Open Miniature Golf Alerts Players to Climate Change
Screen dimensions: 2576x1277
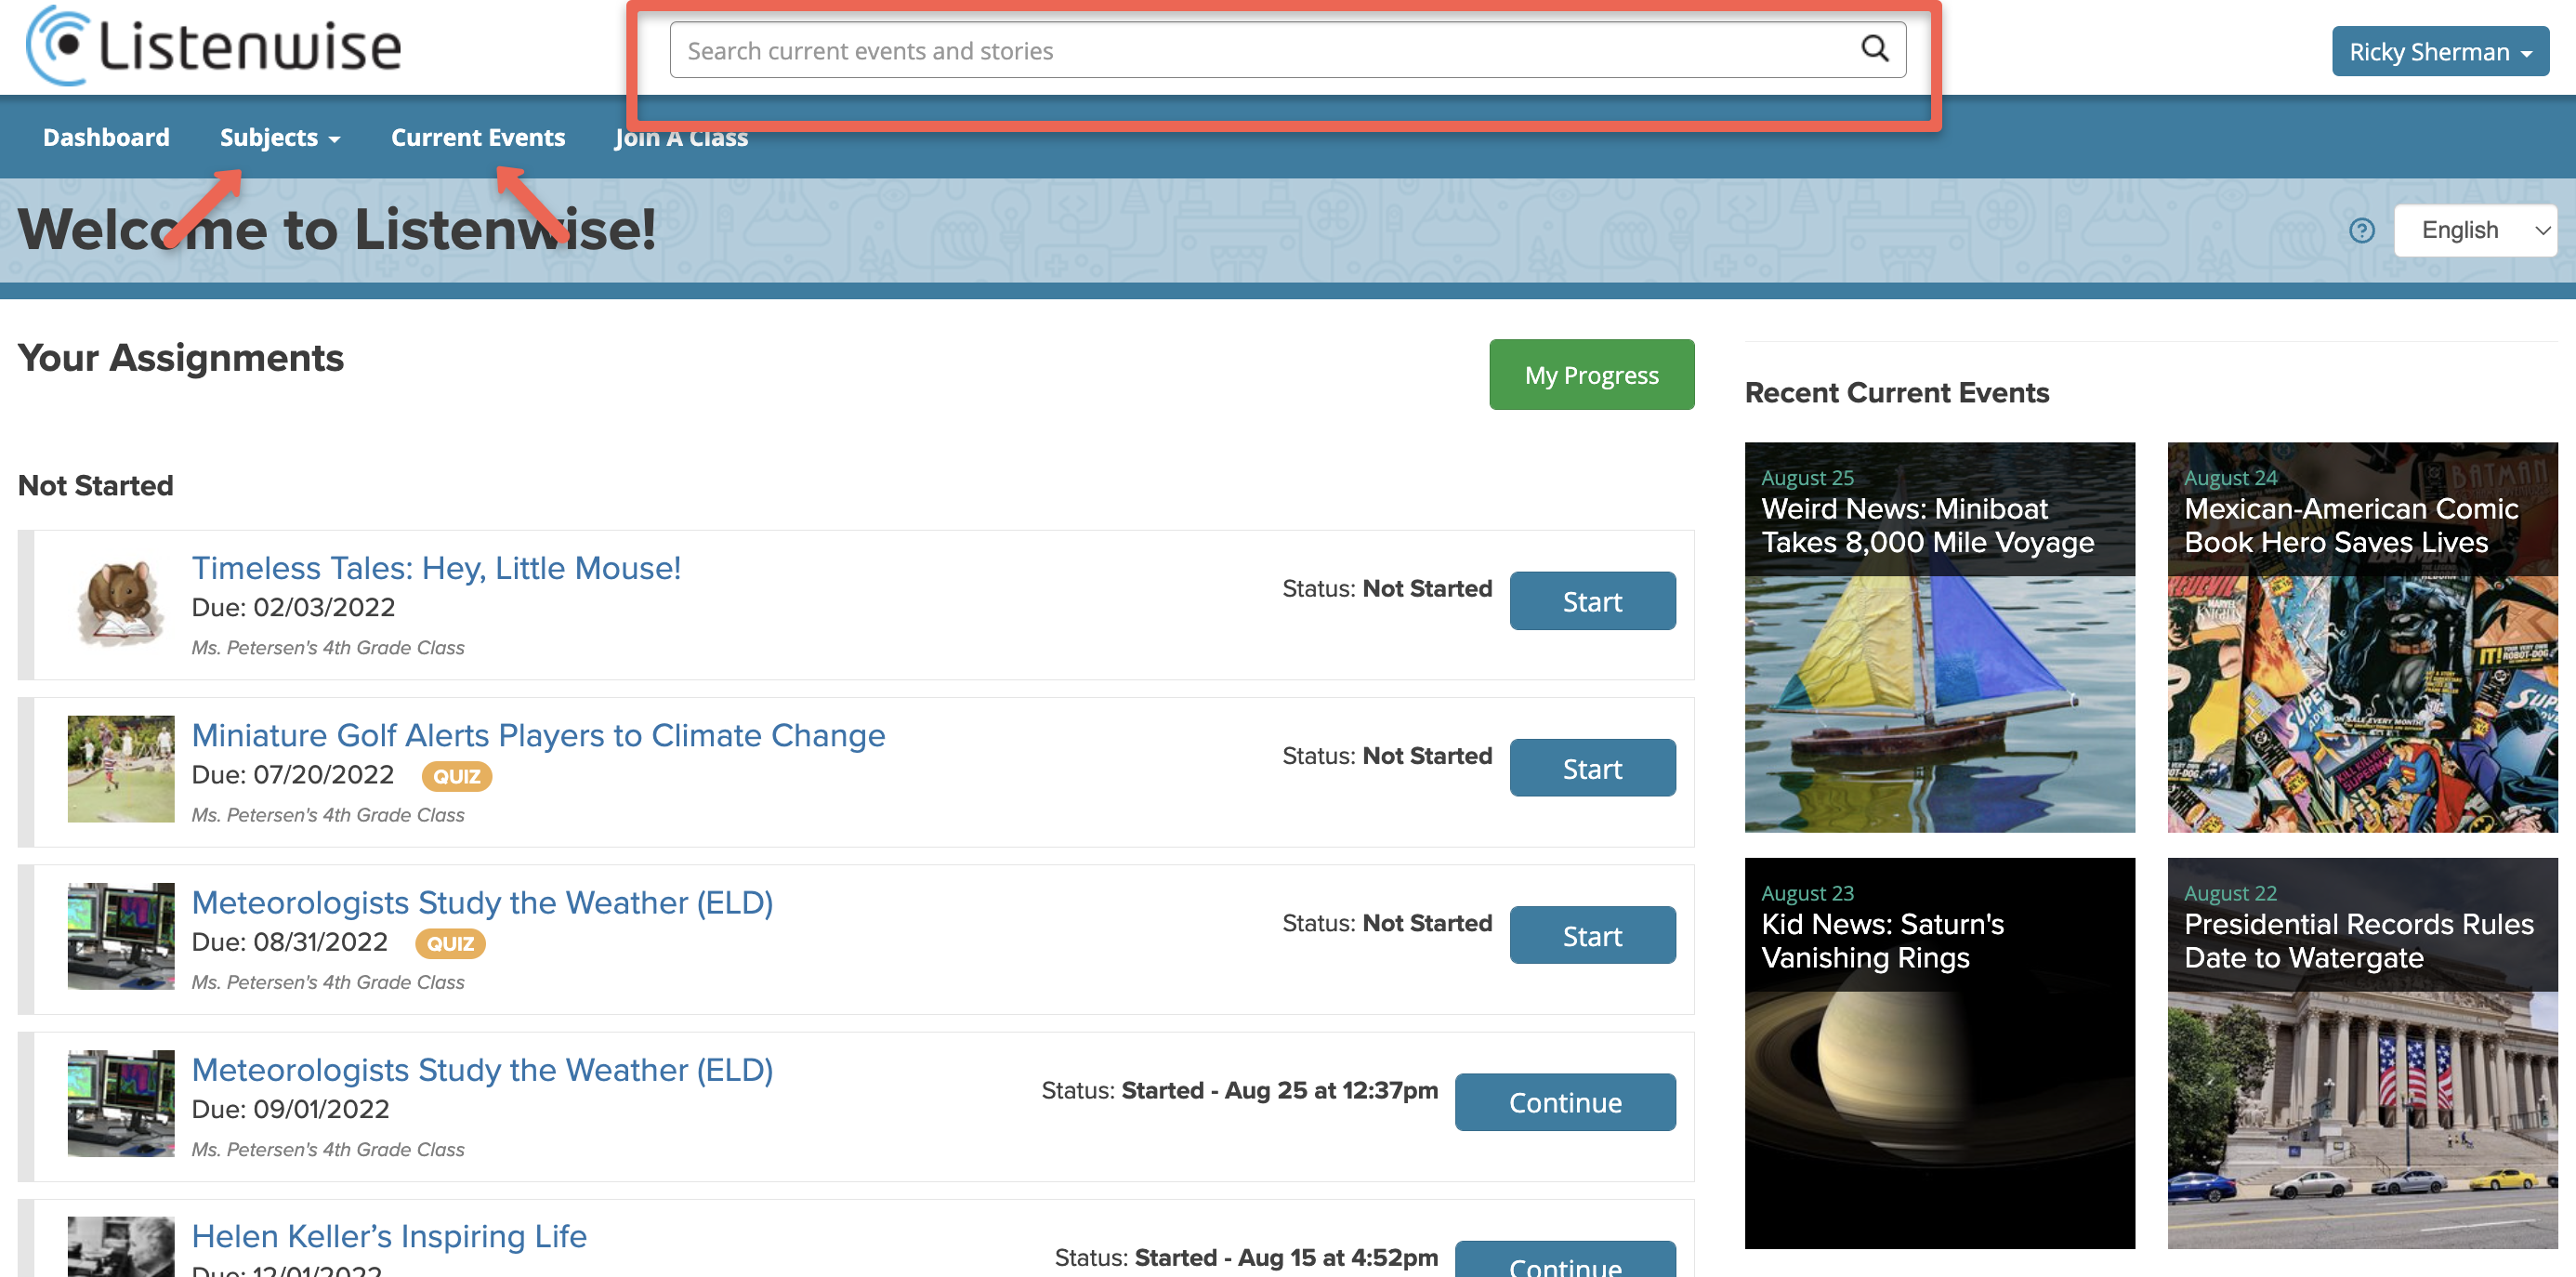coord(538,735)
